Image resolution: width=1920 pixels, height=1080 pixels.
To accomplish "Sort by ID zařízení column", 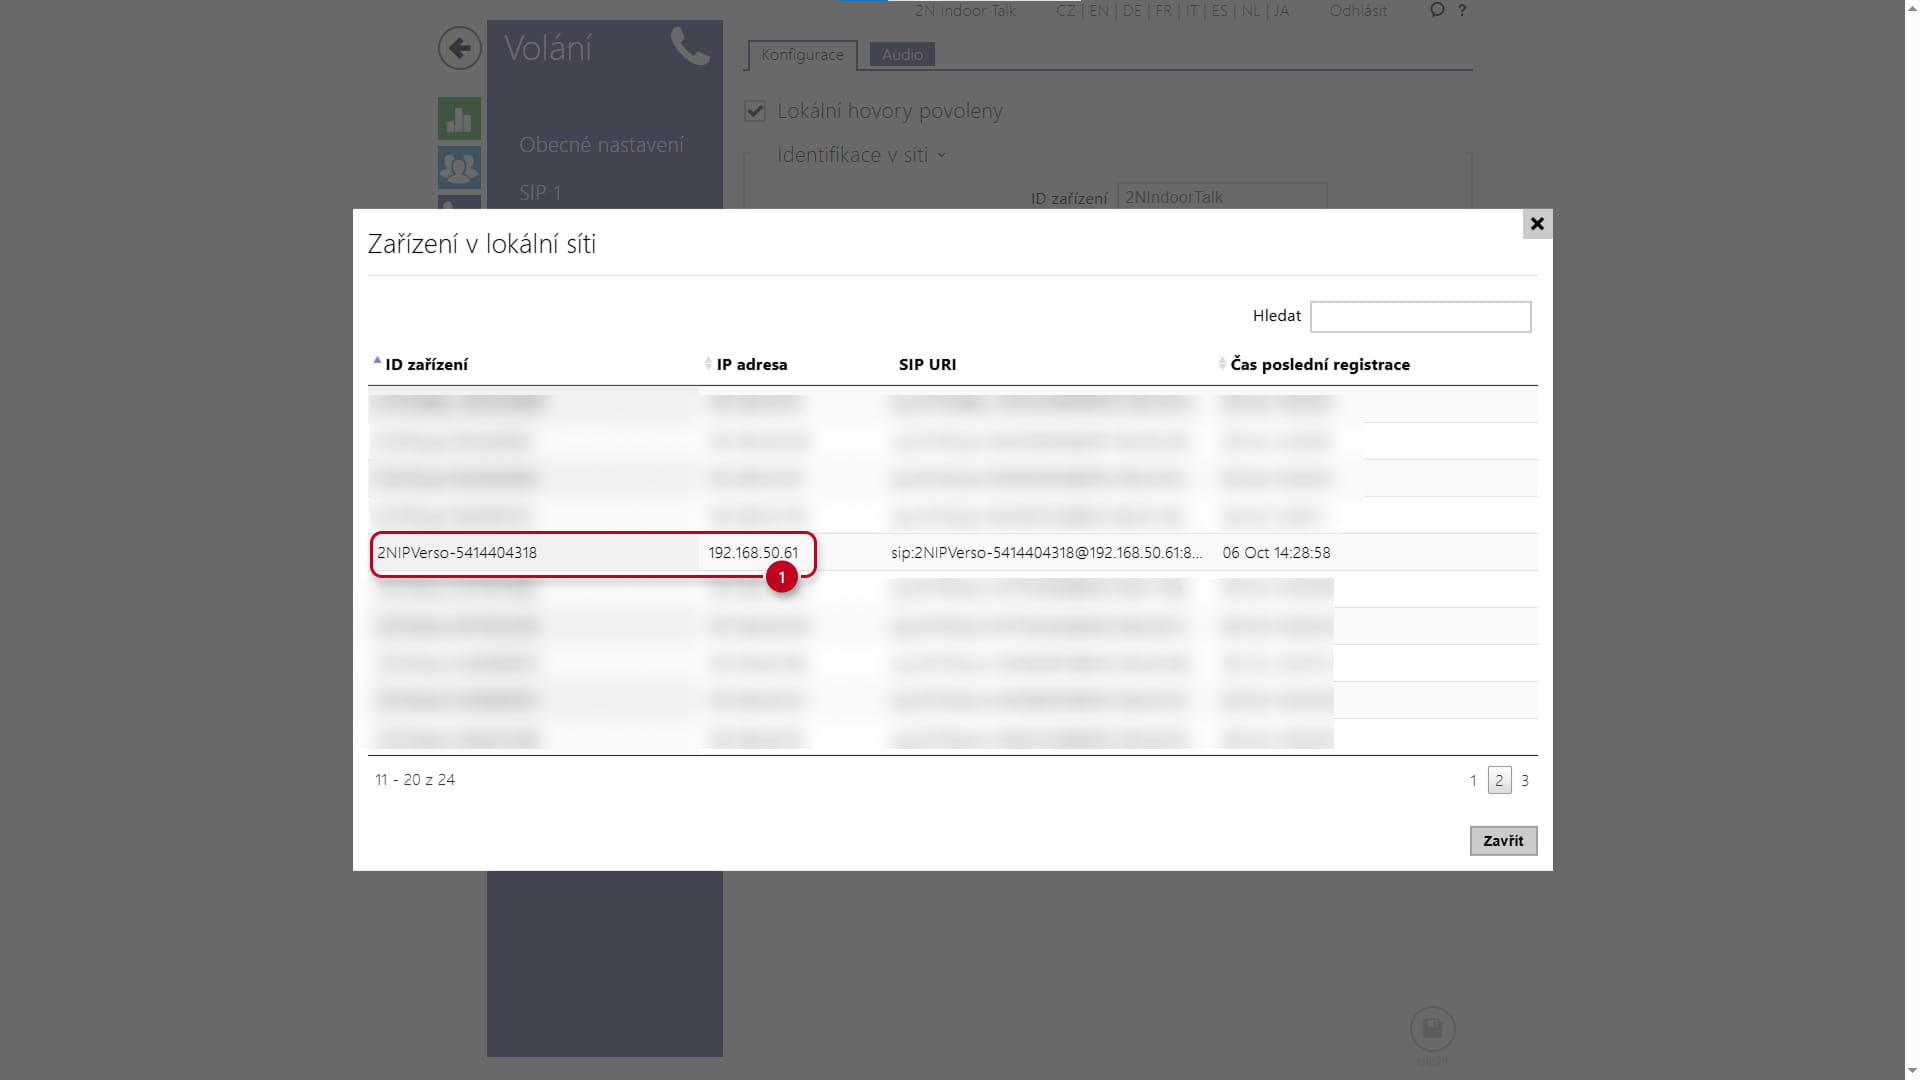I will [426, 365].
